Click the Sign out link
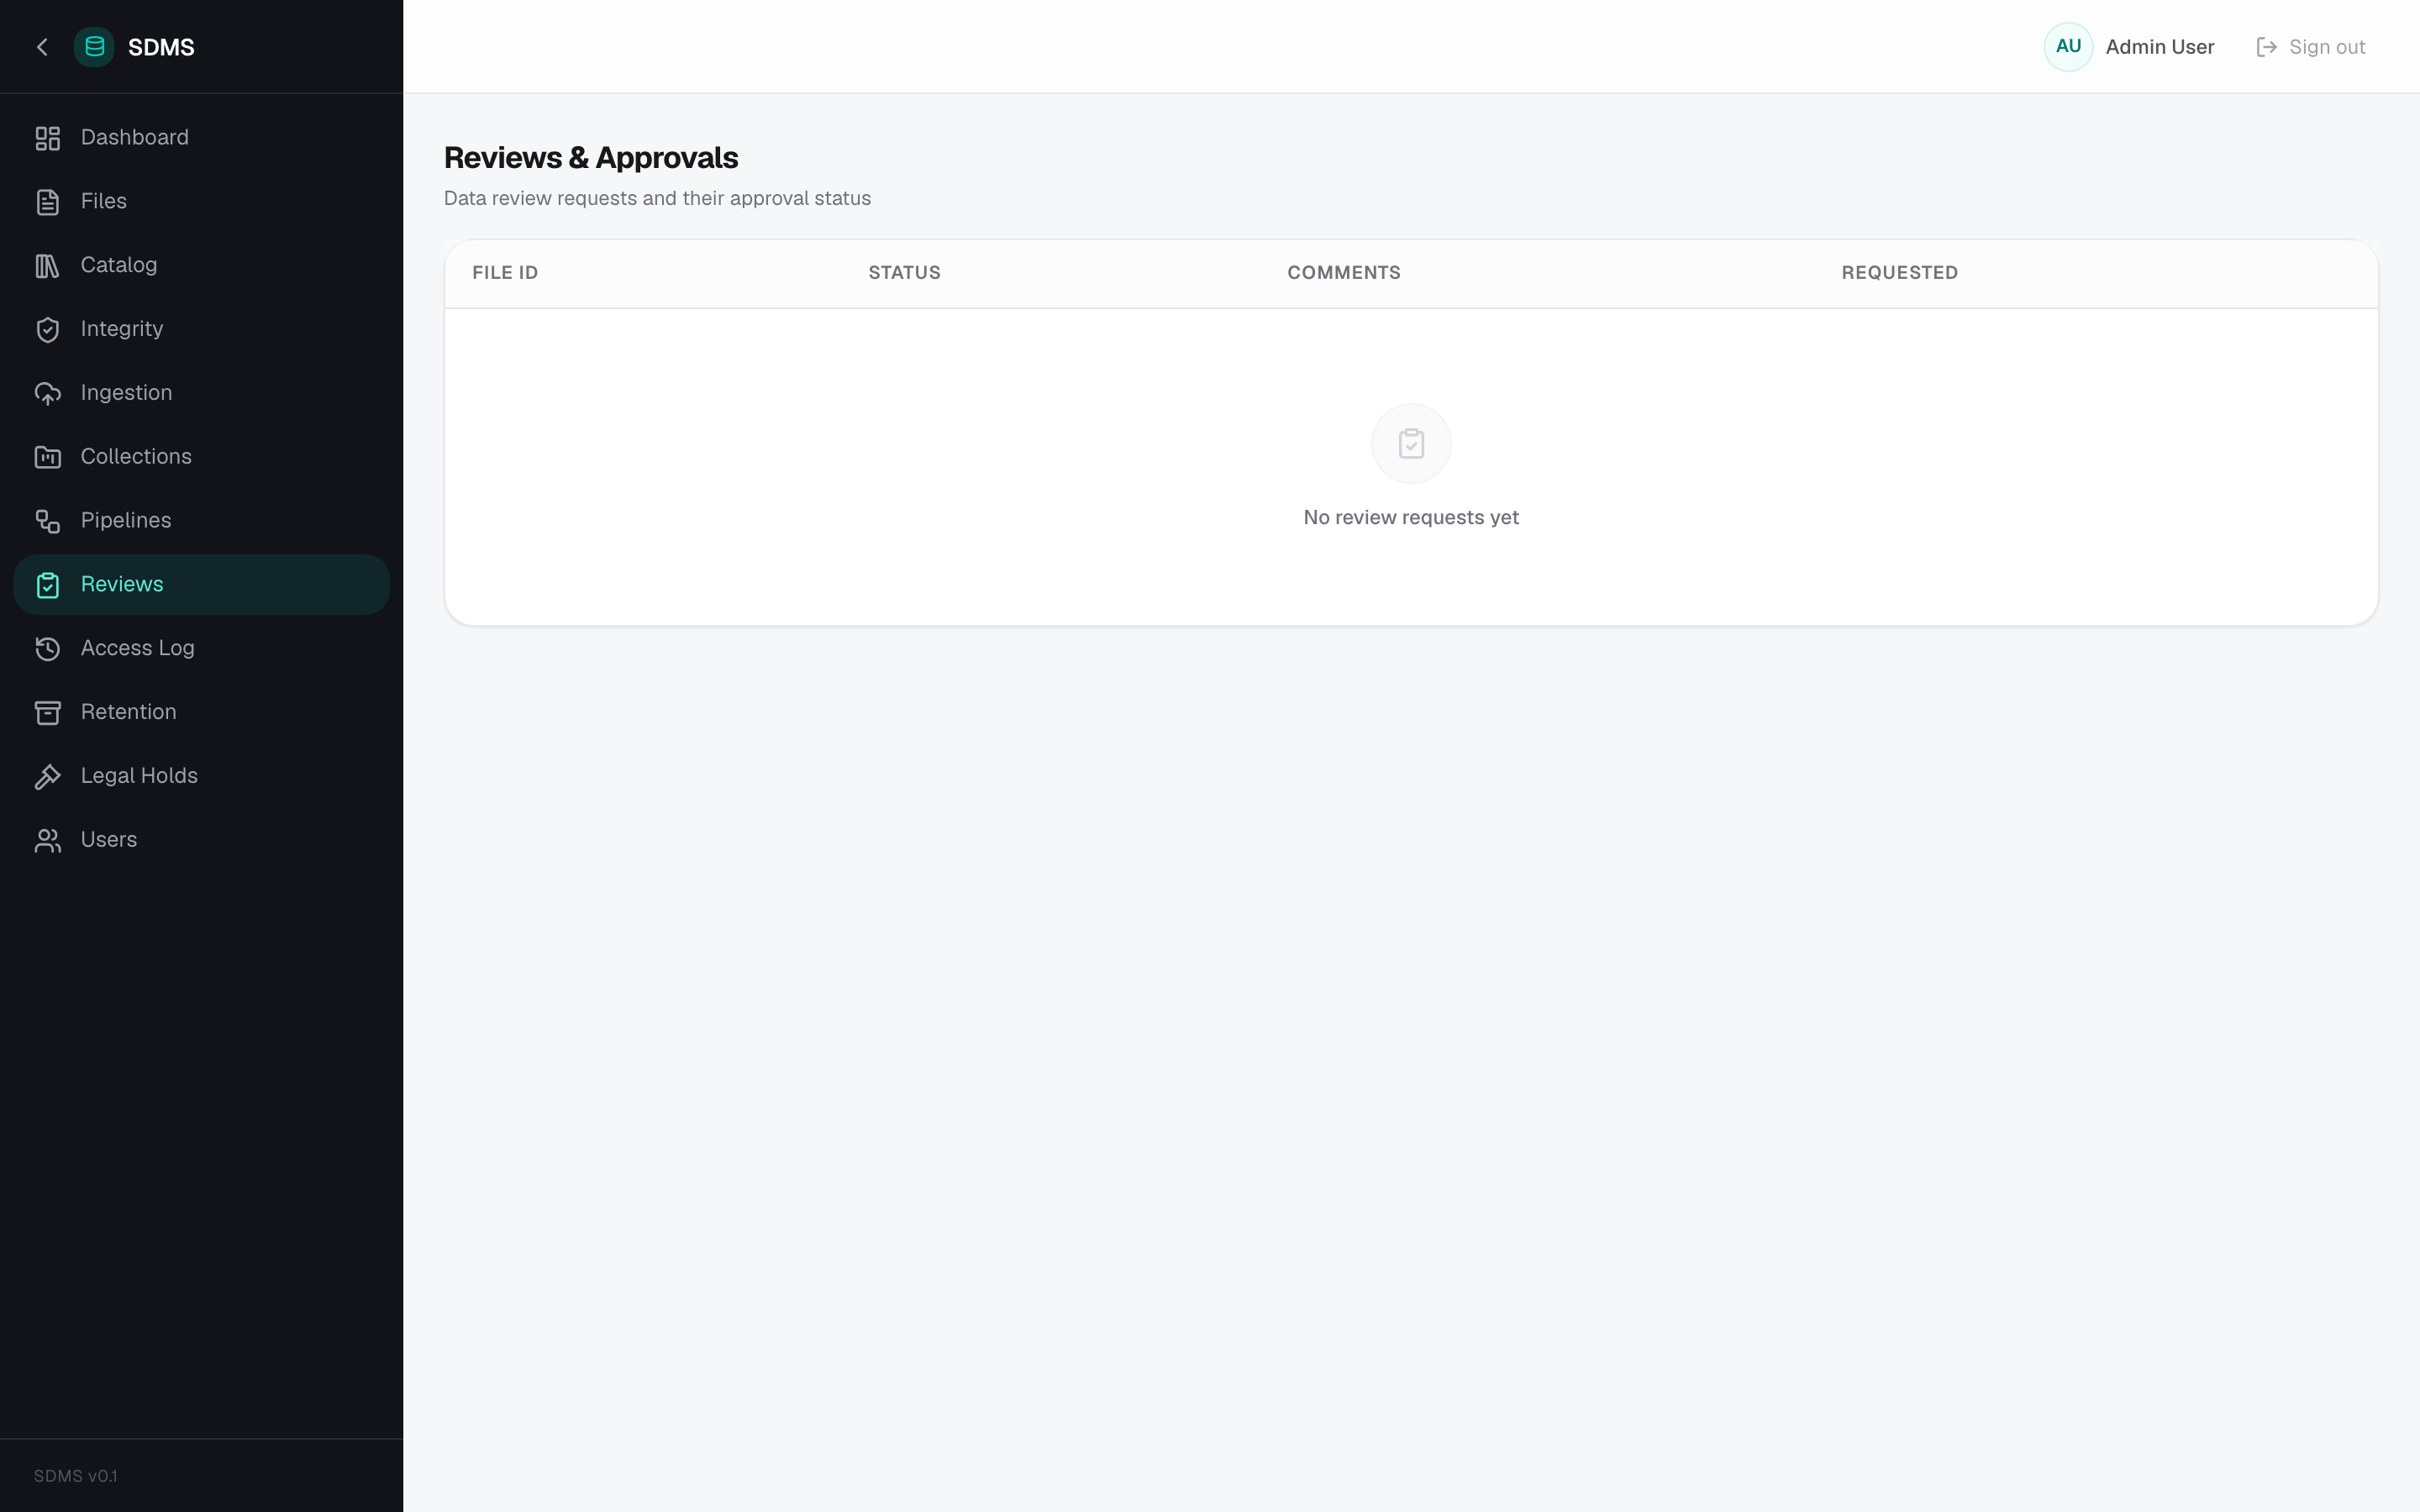Screen dimensions: 2420x1512 [x=2310, y=47]
